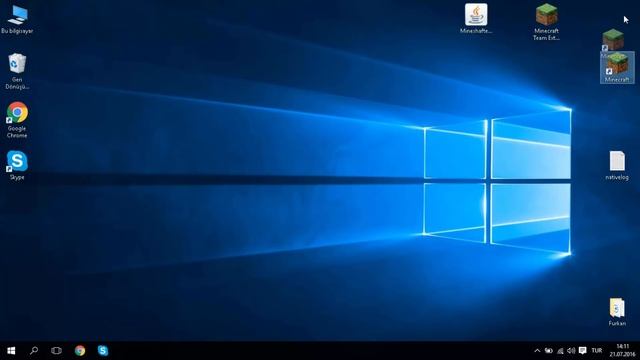Open the Windows Start menu
Image resolution: width=640 pixels, height=360 pixels.
pos(11,351)
